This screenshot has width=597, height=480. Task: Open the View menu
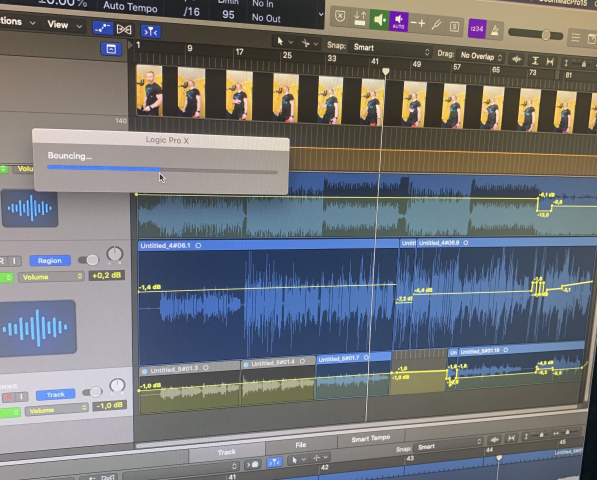(64, 25)
